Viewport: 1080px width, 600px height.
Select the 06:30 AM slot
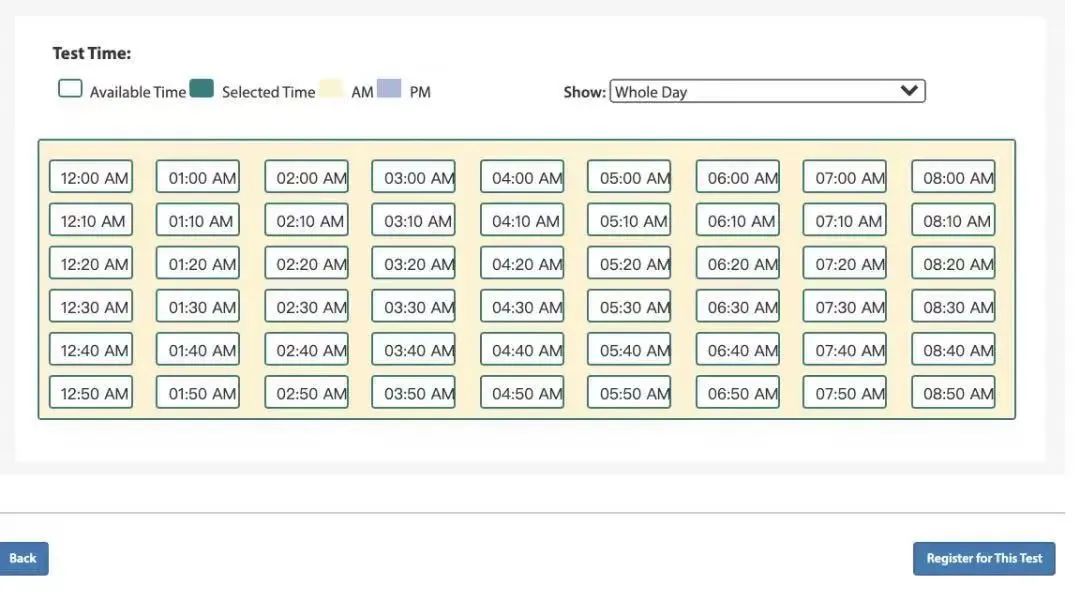click(x=738, y=307)
